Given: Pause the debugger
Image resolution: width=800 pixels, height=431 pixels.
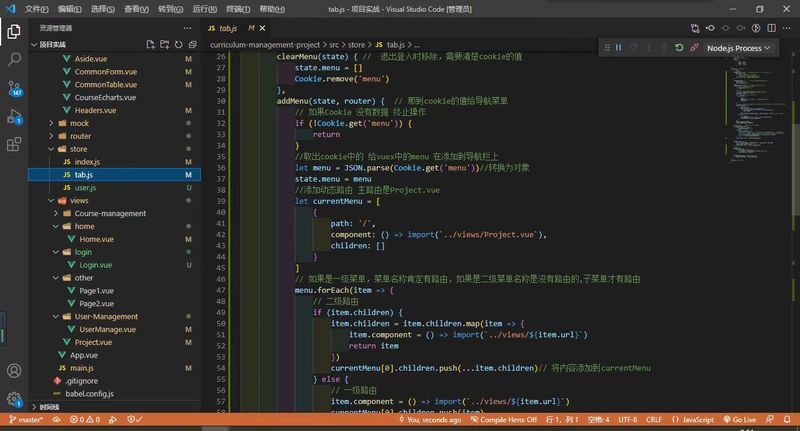Looking at the screenshot, I should 618,47.
